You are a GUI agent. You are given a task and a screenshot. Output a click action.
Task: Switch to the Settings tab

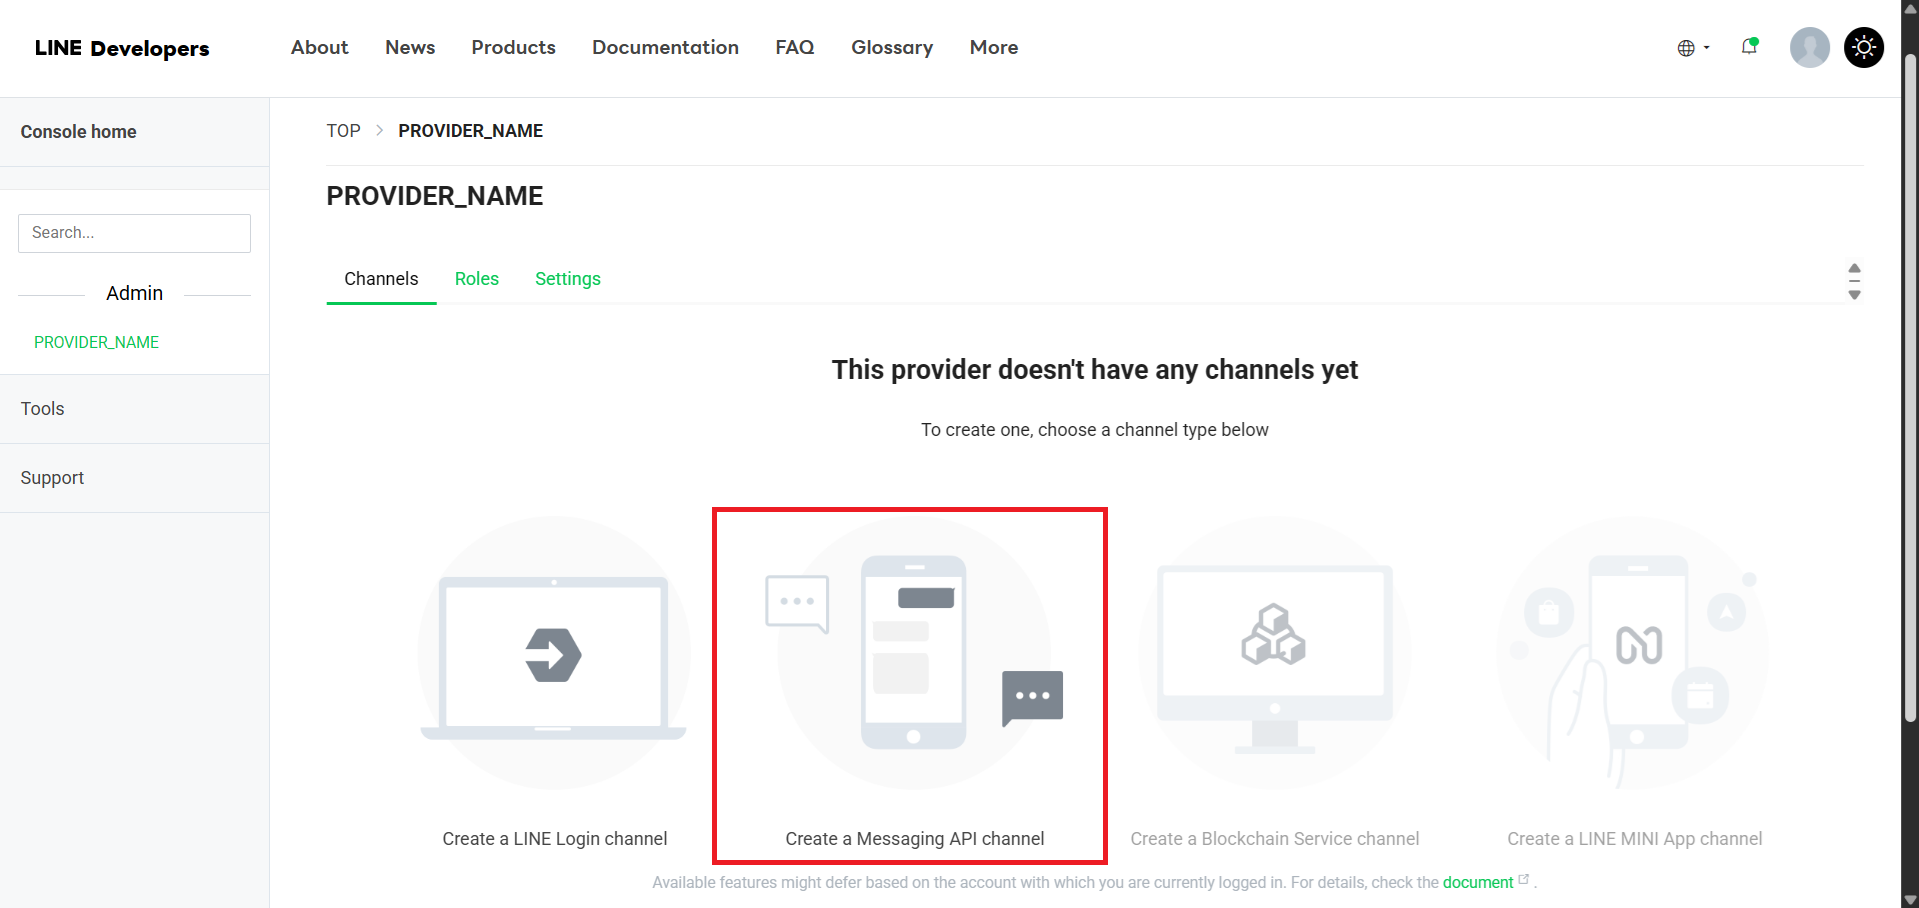click(x=567, y=279)
